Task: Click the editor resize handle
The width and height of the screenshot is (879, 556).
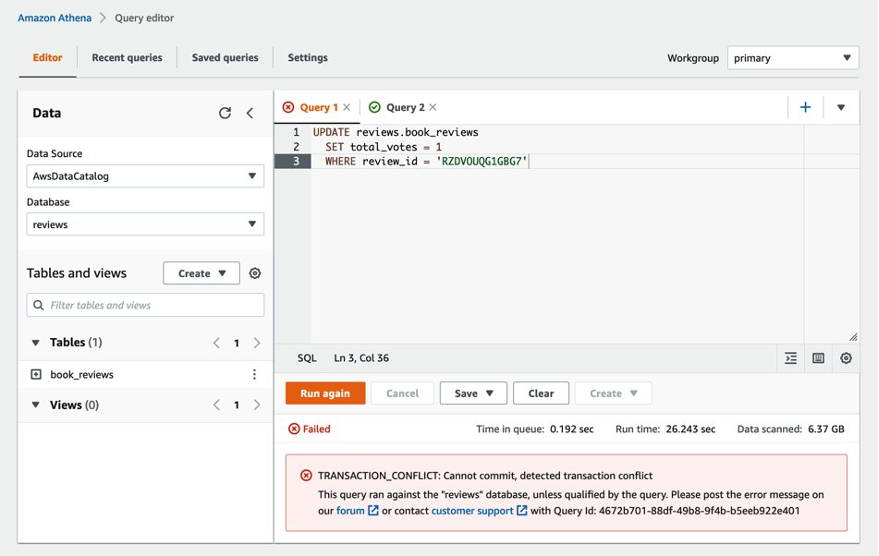Action: pos(853,337)
